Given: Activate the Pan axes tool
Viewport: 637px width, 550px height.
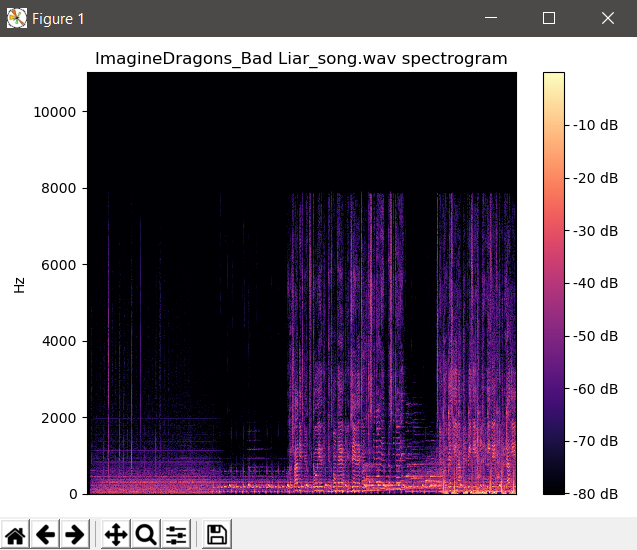Looking at the screenshot, I should point(116,534).
